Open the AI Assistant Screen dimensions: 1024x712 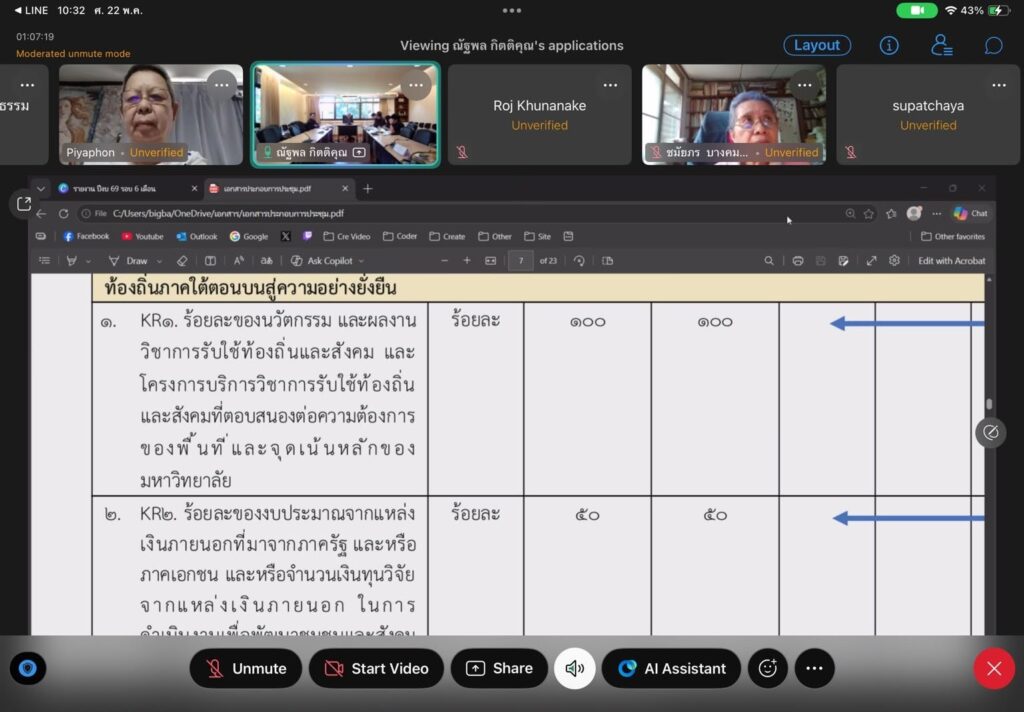671,668
